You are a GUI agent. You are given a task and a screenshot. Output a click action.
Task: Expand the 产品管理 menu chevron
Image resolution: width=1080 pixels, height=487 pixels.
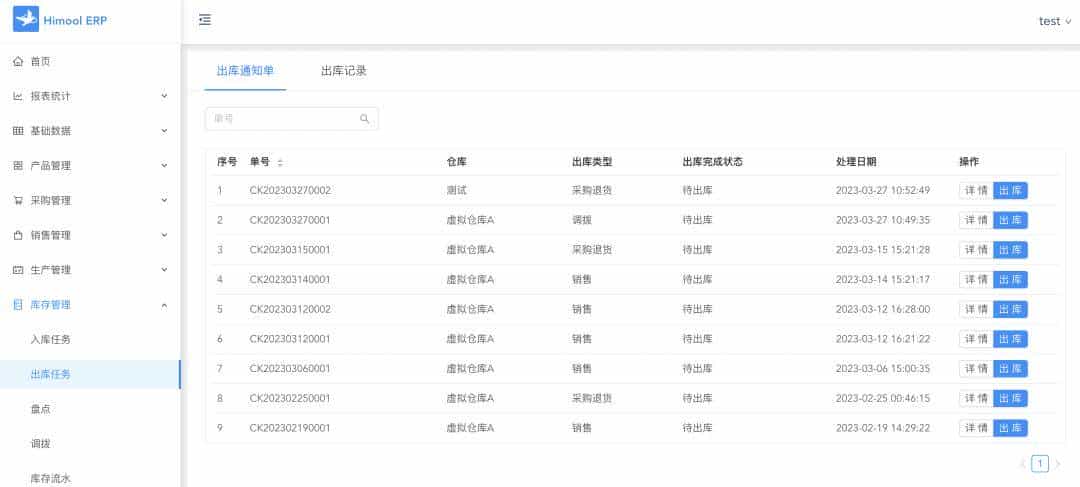pyautogui.click(x=164, y=165)
